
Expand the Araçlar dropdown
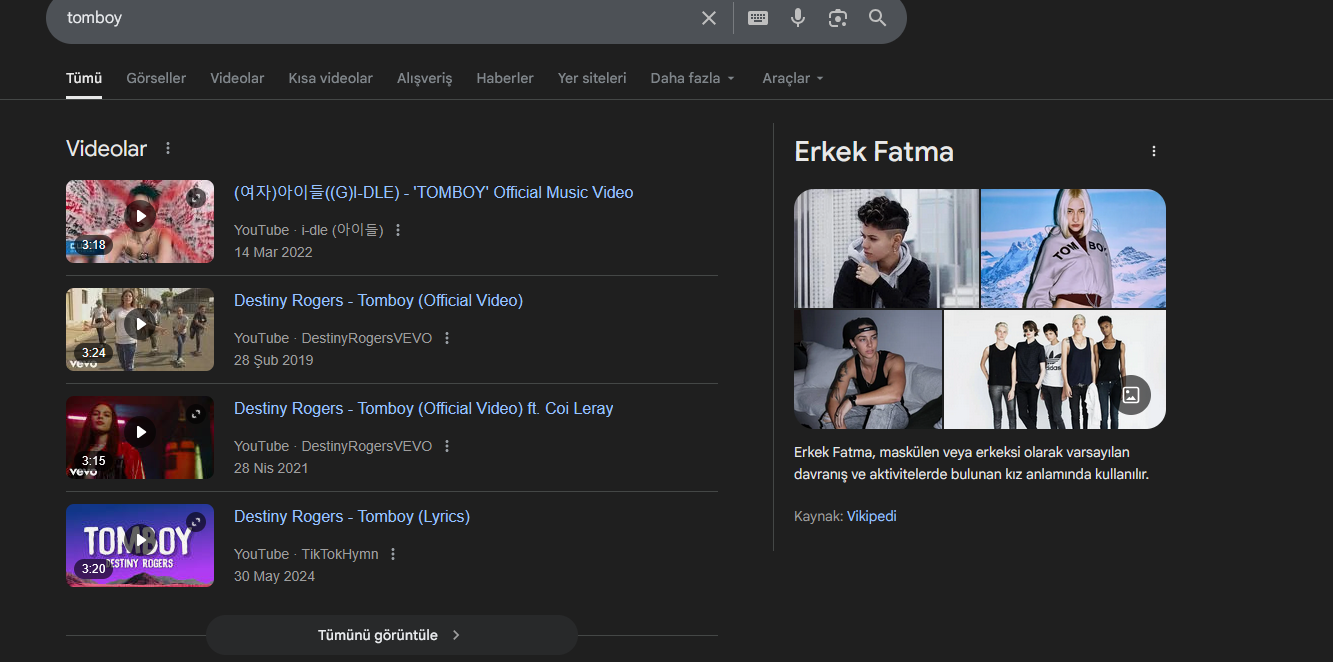click(x=793, y=78)
